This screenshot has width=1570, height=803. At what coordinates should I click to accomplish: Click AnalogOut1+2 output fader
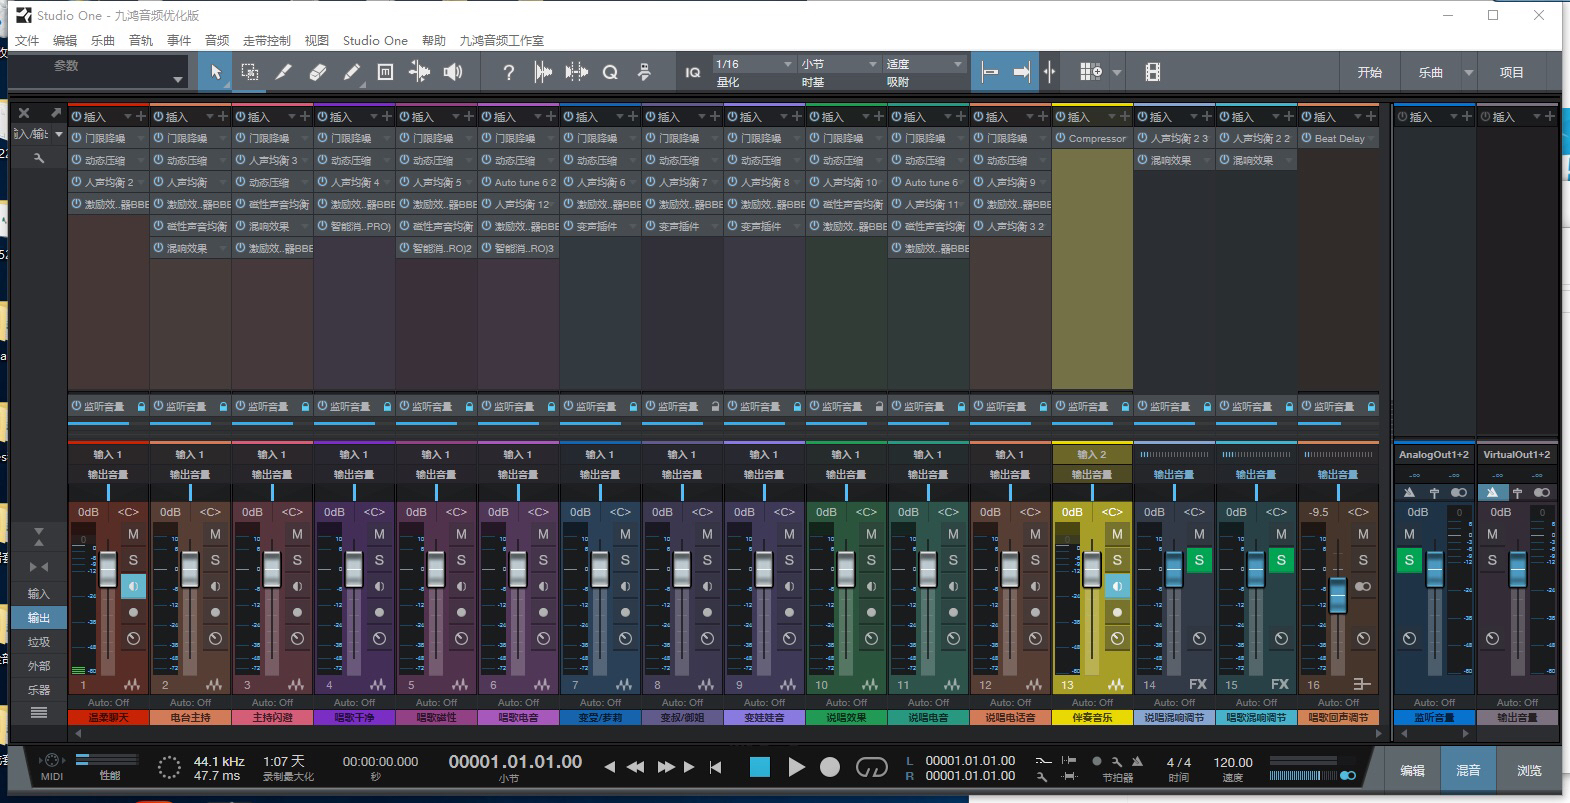pos(1435,570)
